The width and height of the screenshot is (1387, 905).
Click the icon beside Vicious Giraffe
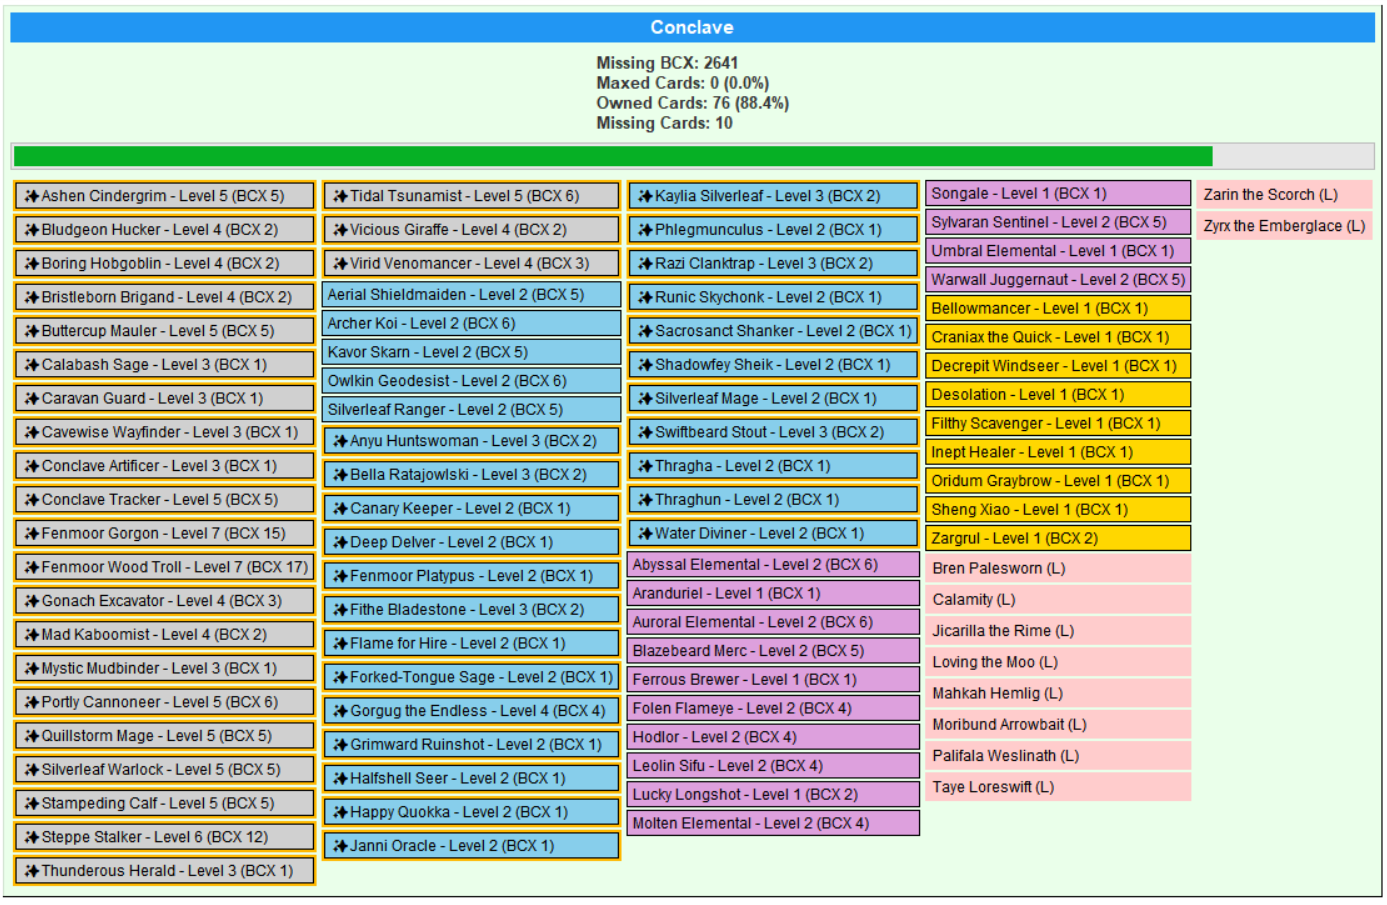[341, 230]
